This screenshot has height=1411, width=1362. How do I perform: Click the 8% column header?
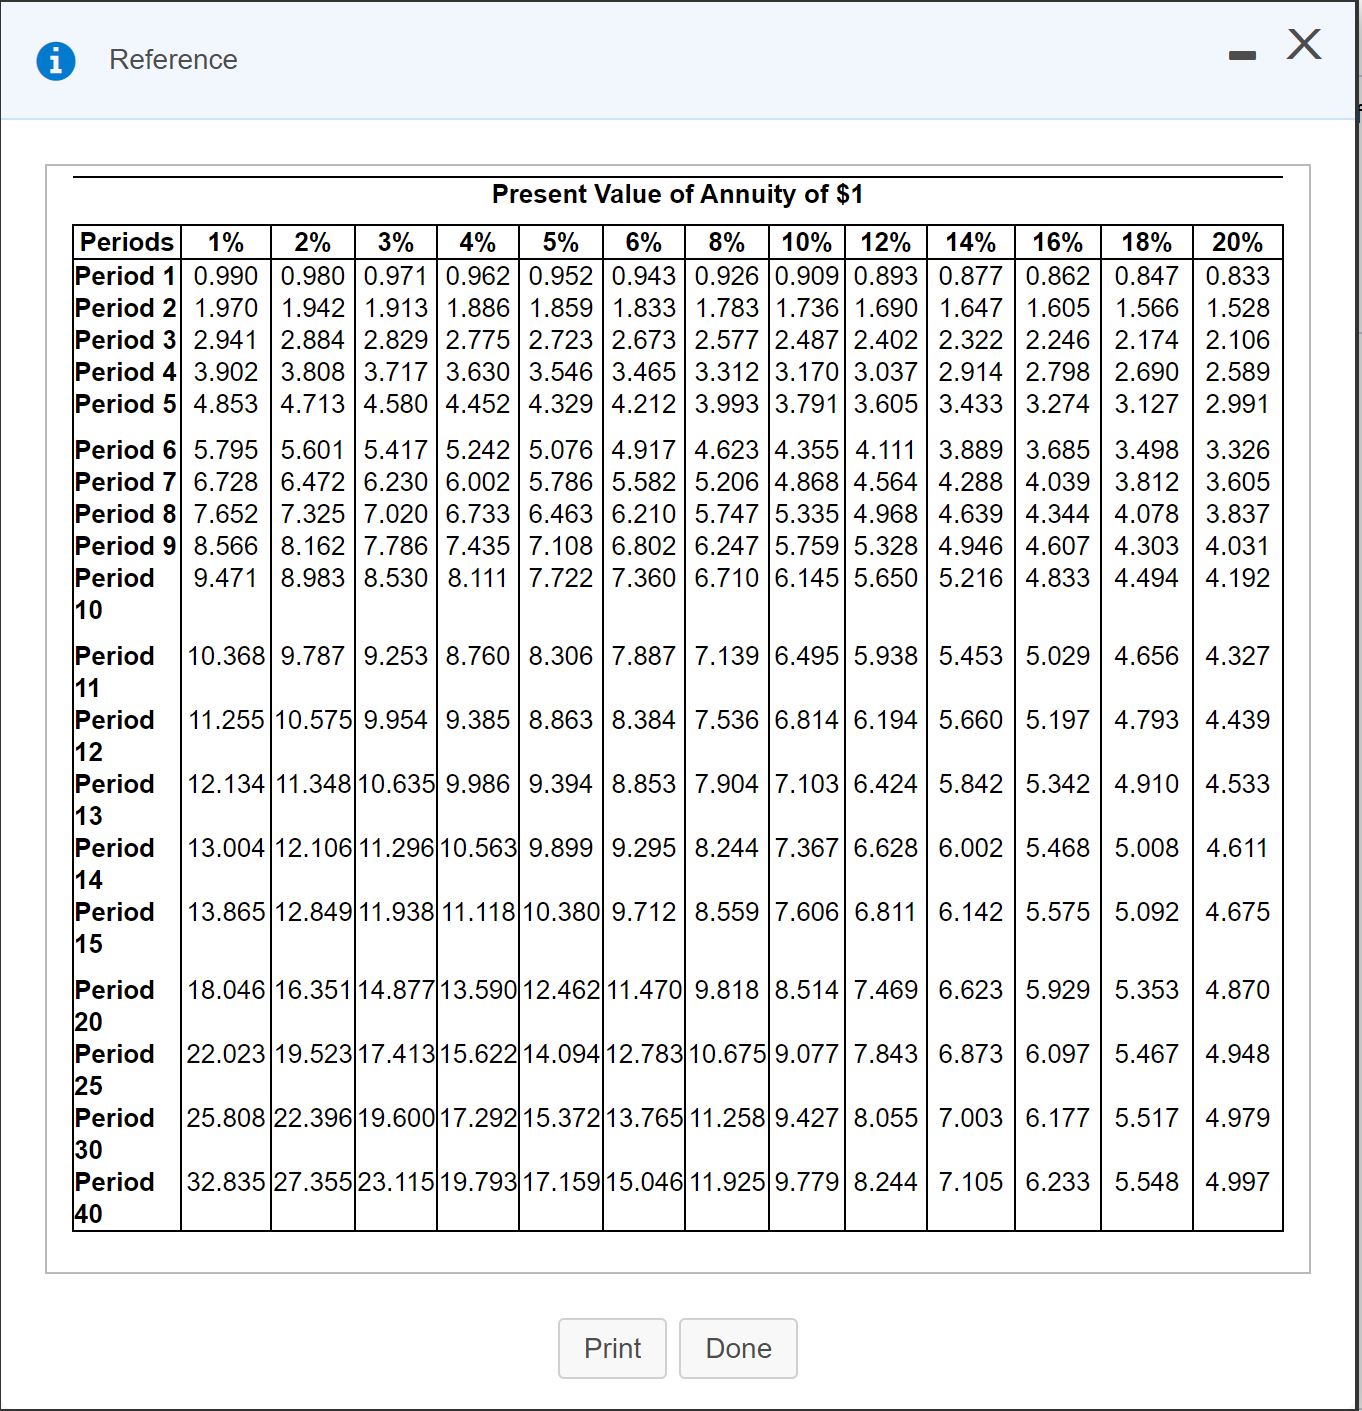pyautogui.click(x=727, y=242)
